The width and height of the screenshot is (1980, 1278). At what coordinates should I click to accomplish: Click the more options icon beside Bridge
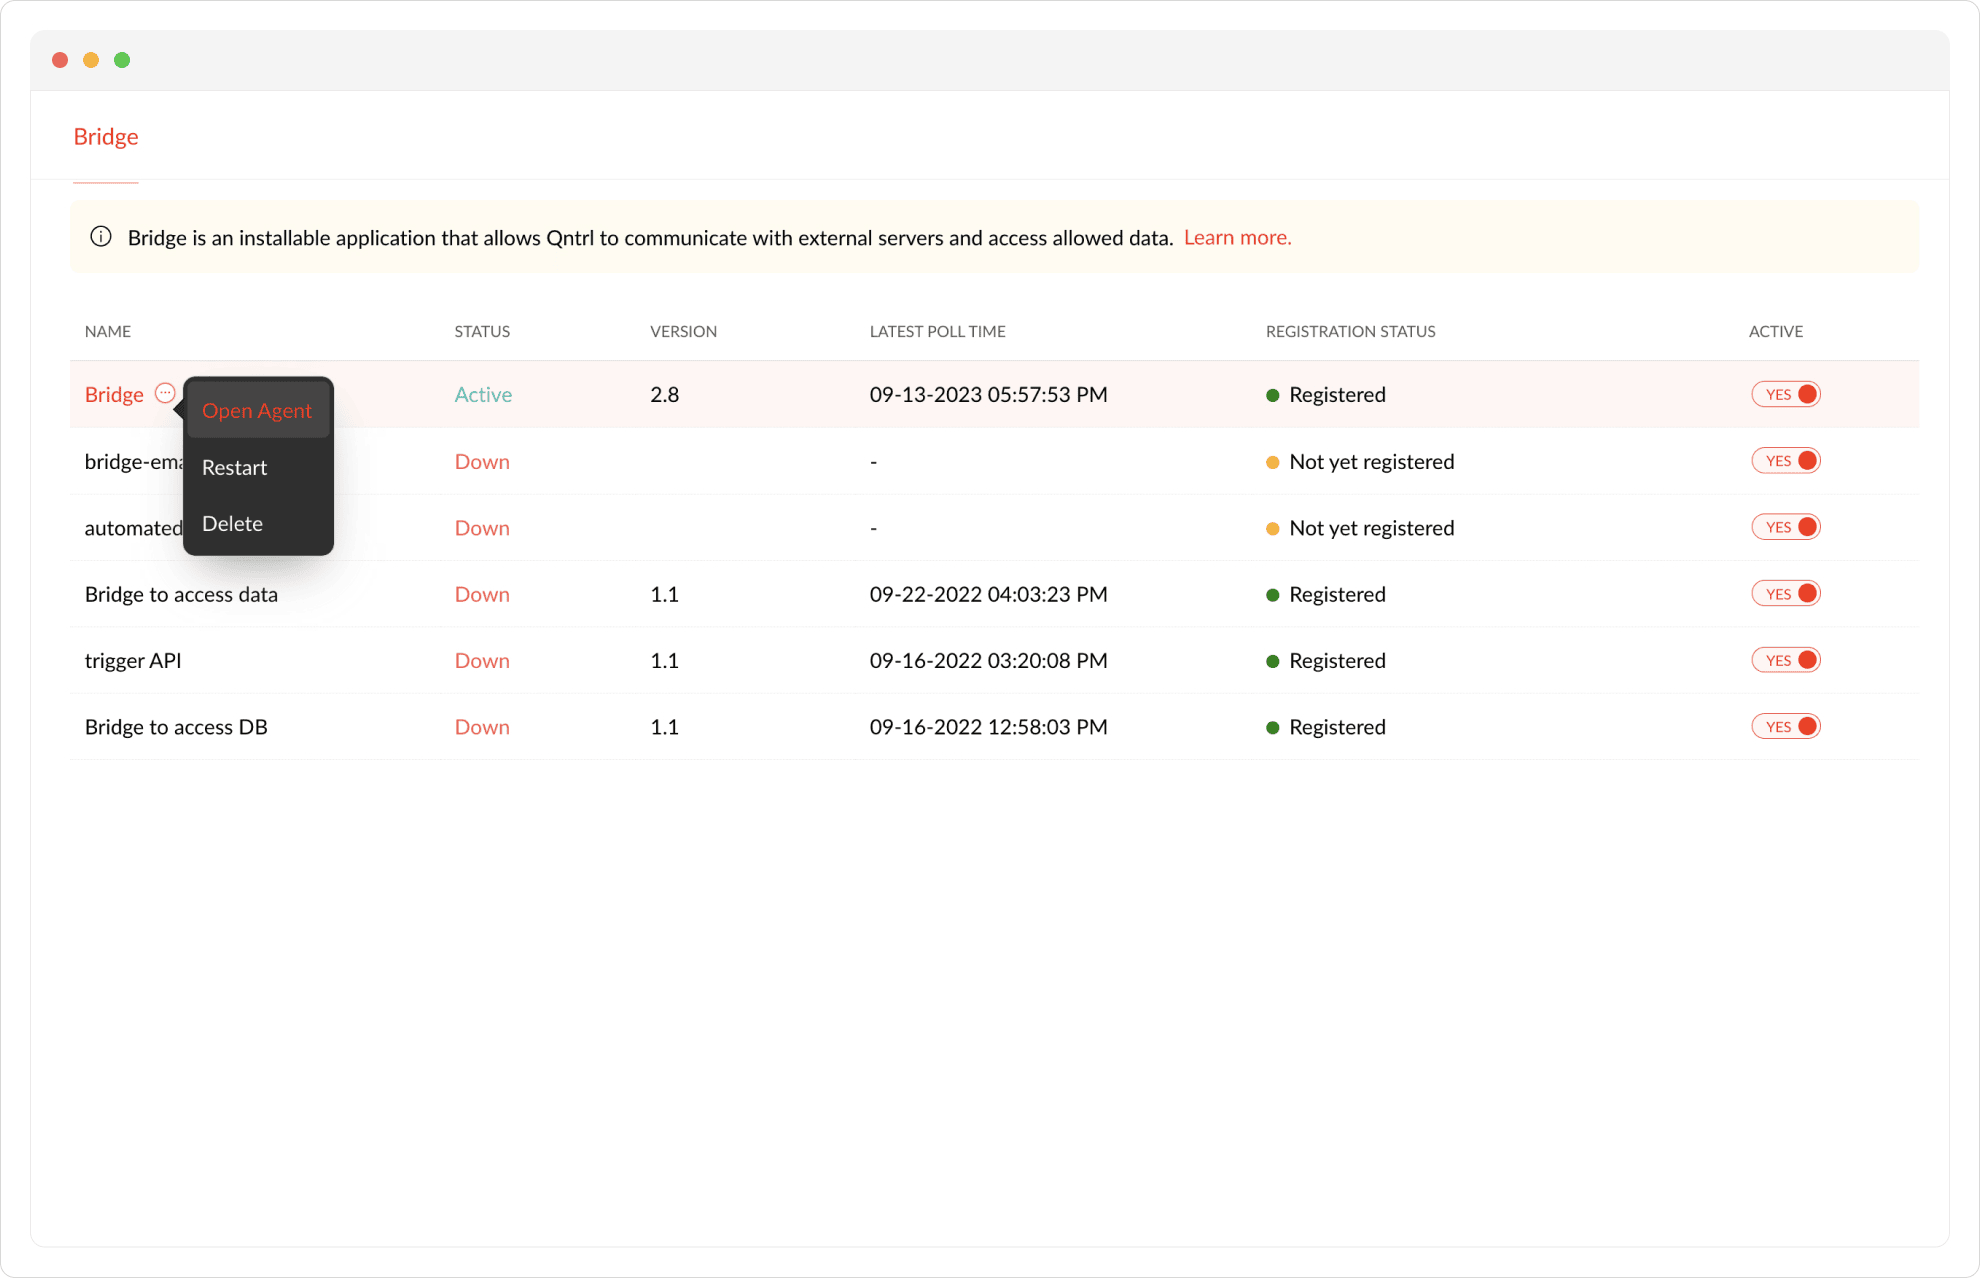click(x=165, y=393)
